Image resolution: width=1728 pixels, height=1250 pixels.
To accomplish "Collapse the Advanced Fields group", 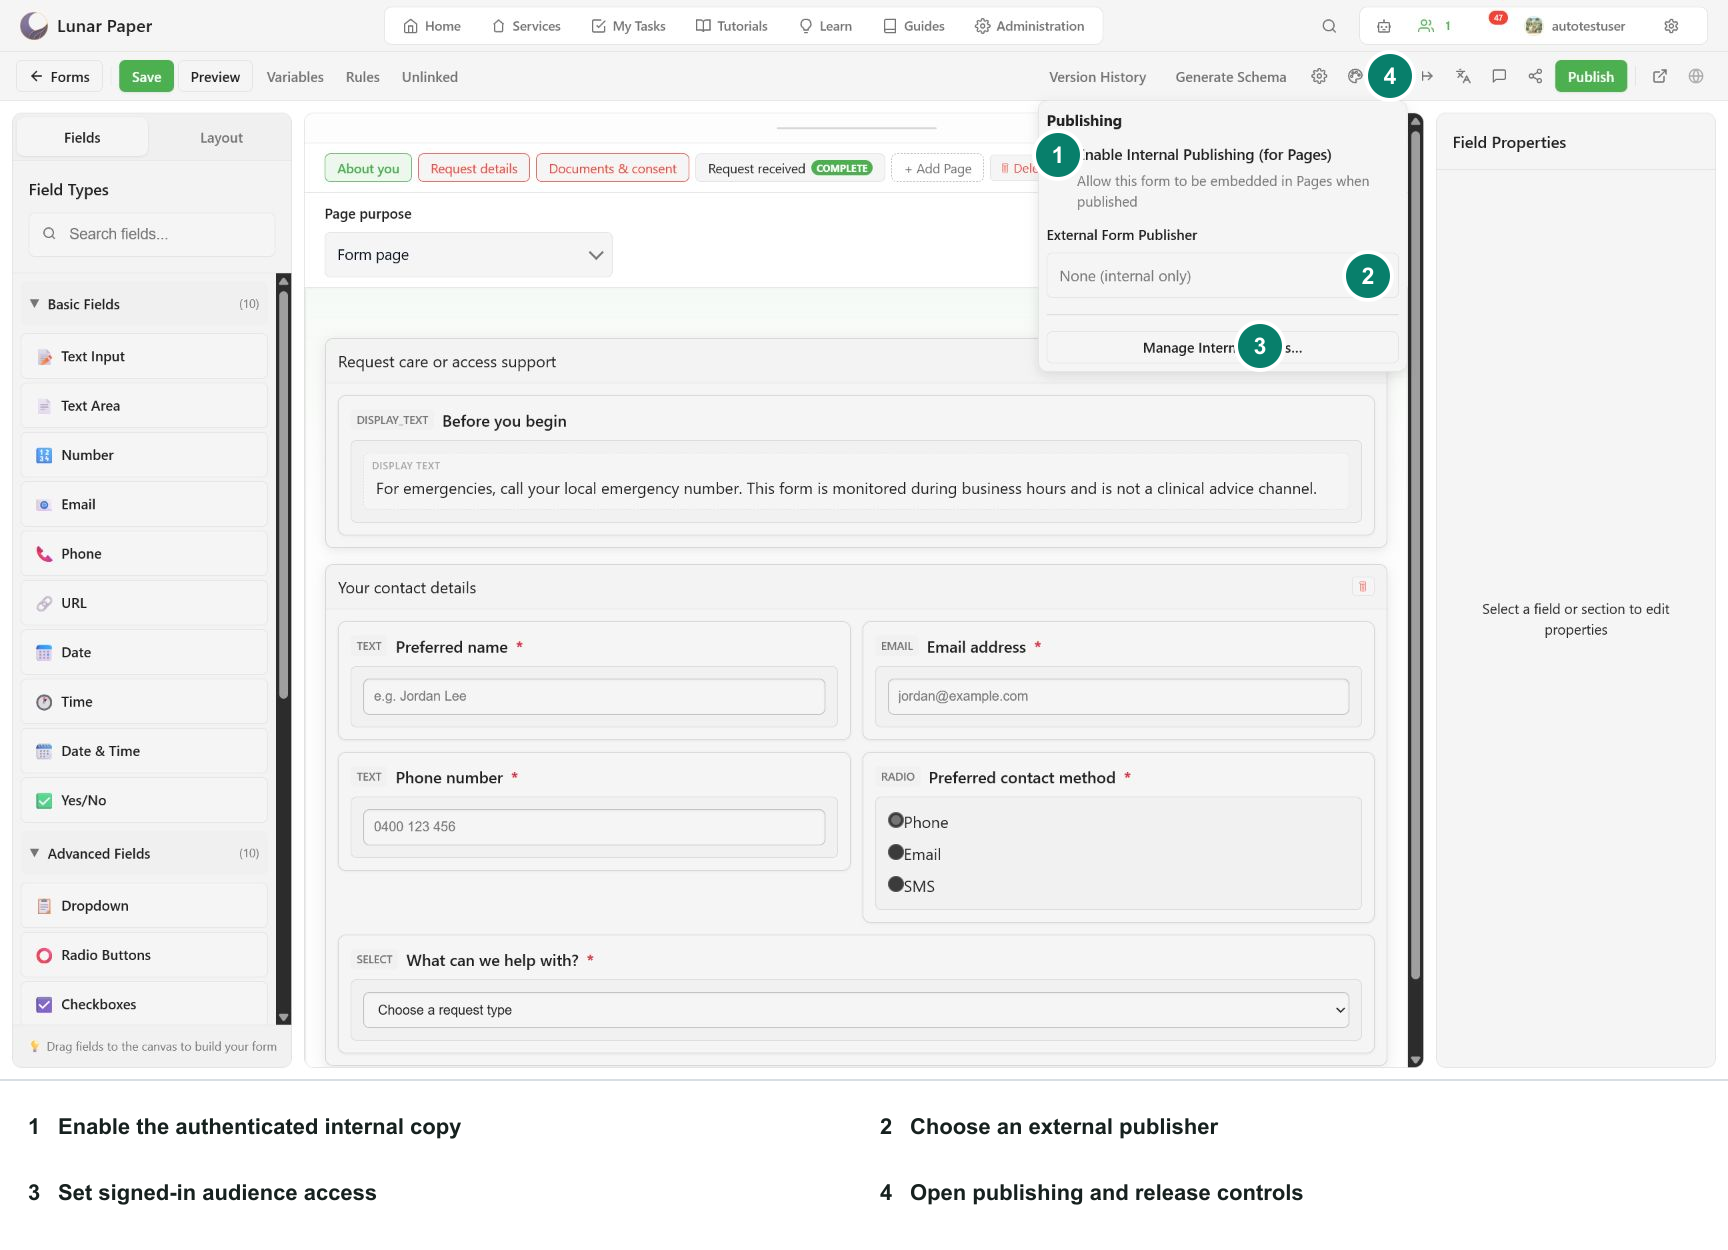I will (x=144, y=853).
